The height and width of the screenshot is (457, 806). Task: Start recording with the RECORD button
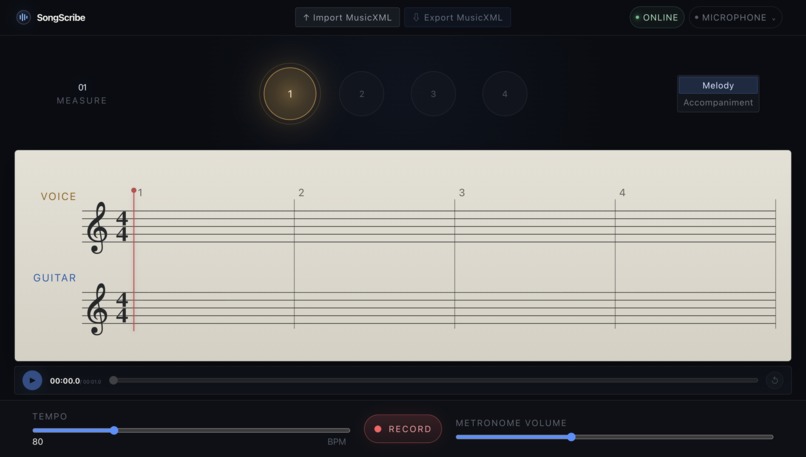[403, 429]
